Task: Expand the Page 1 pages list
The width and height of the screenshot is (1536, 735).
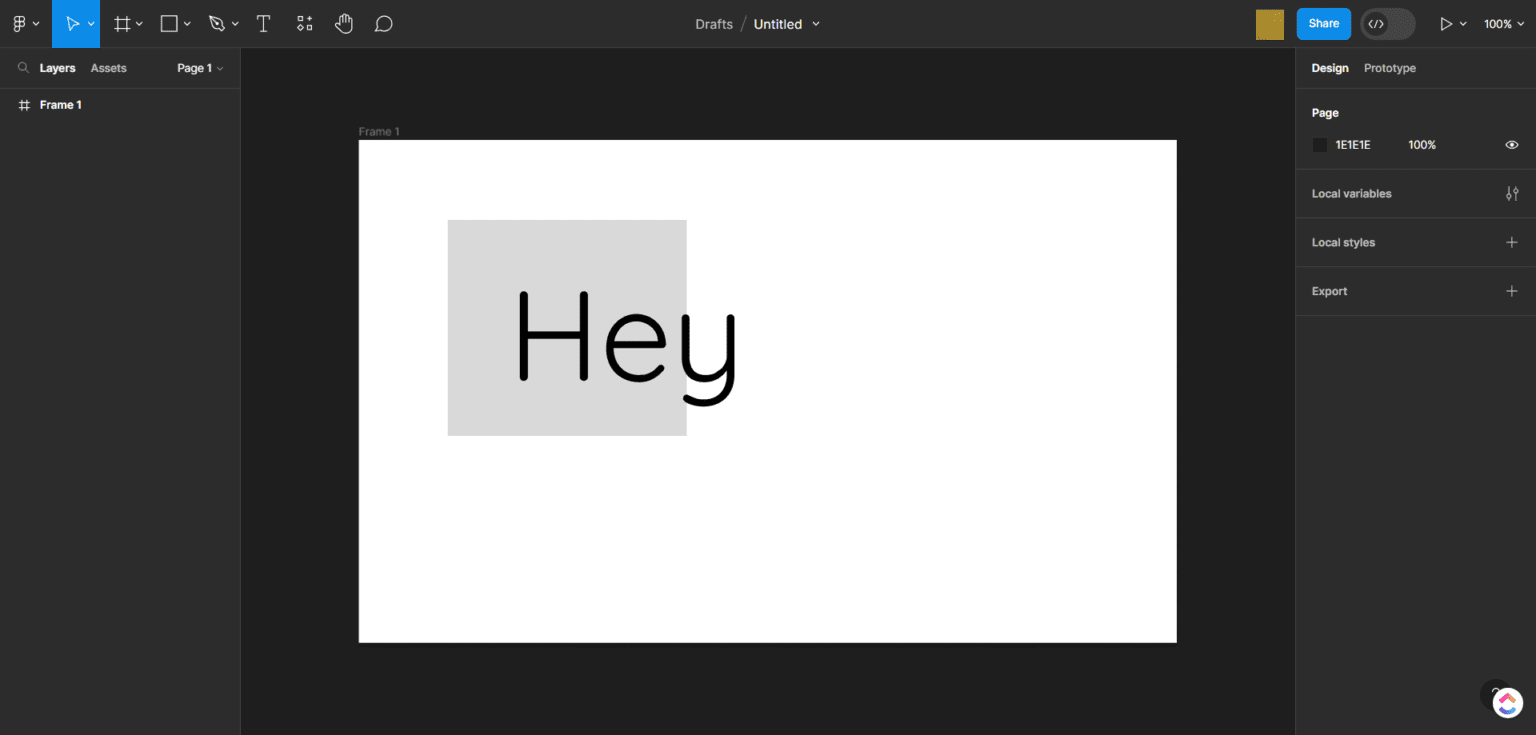Action: [x=197, y=68]
